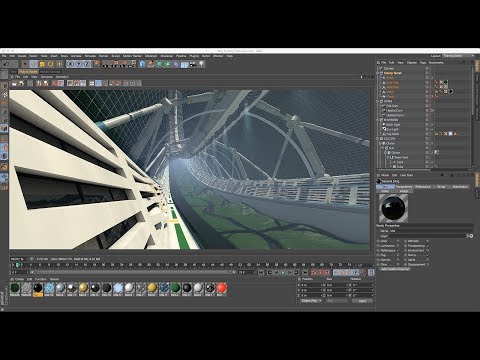Screen dimensions: 480x360
Task: Open the Objects vertical side tab
Action: 477,66
